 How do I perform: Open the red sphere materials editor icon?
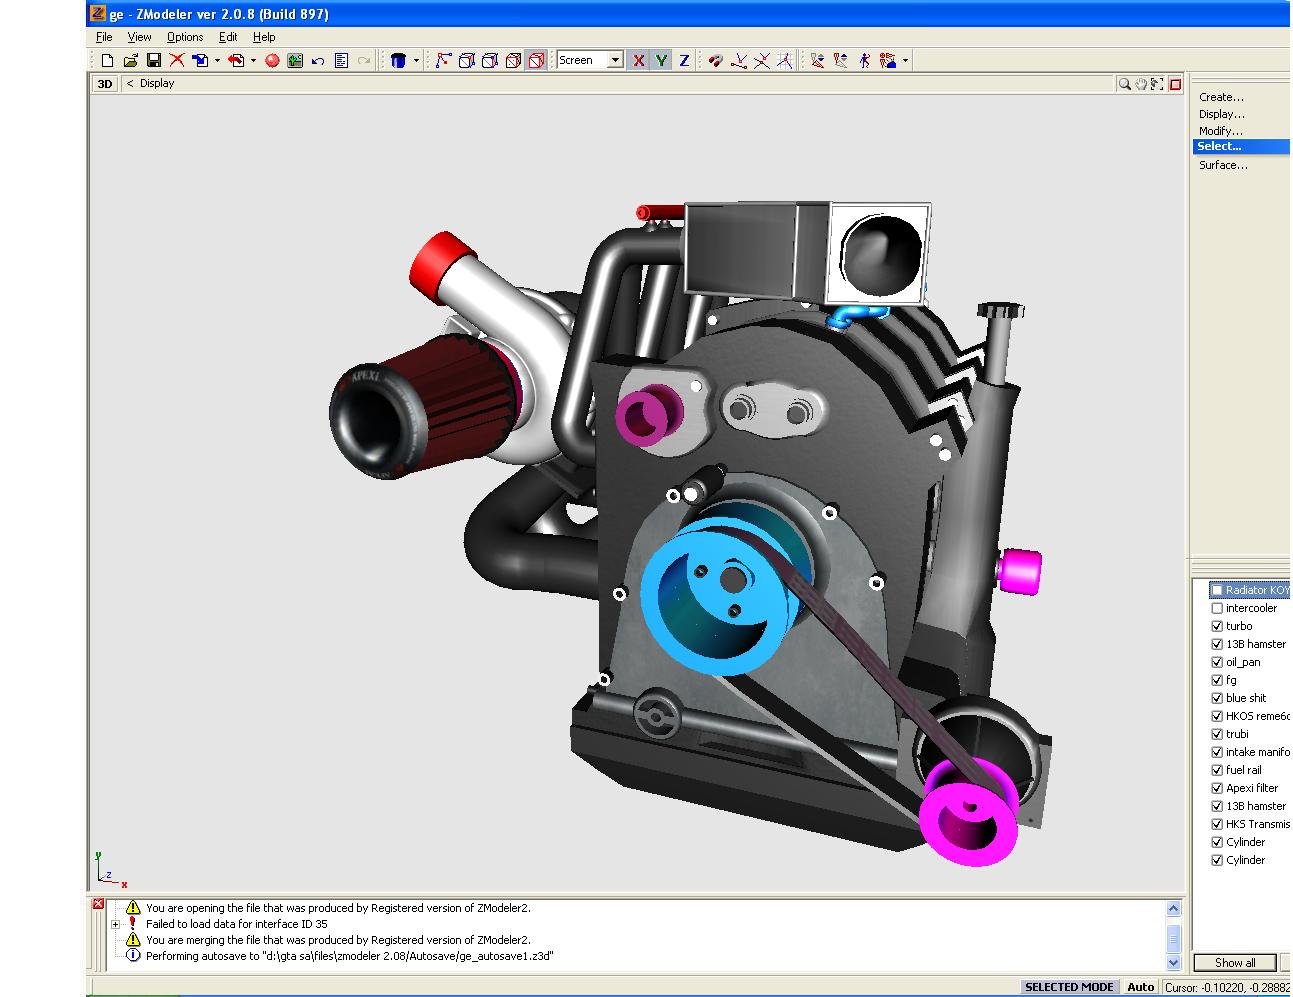271,61
